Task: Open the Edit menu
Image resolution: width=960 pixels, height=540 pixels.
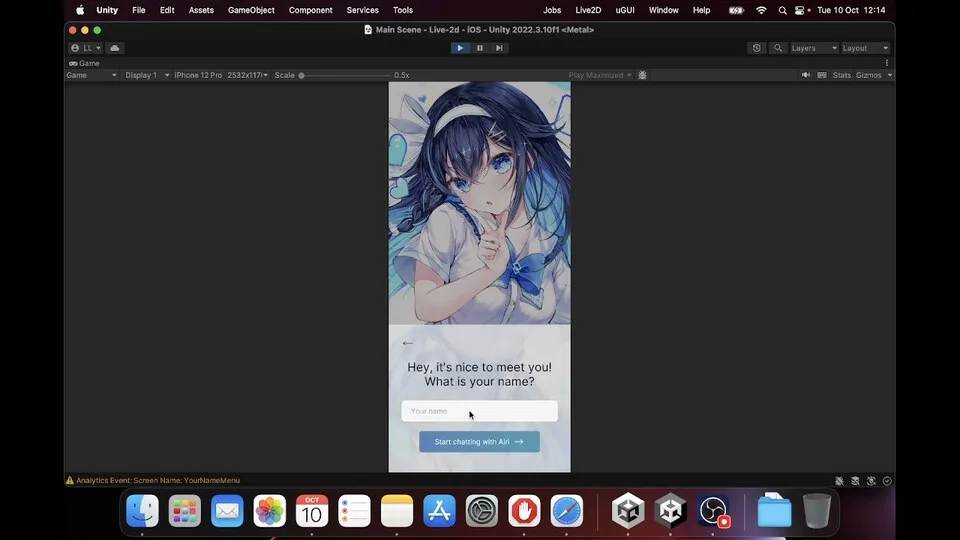Action: (167, 10)
